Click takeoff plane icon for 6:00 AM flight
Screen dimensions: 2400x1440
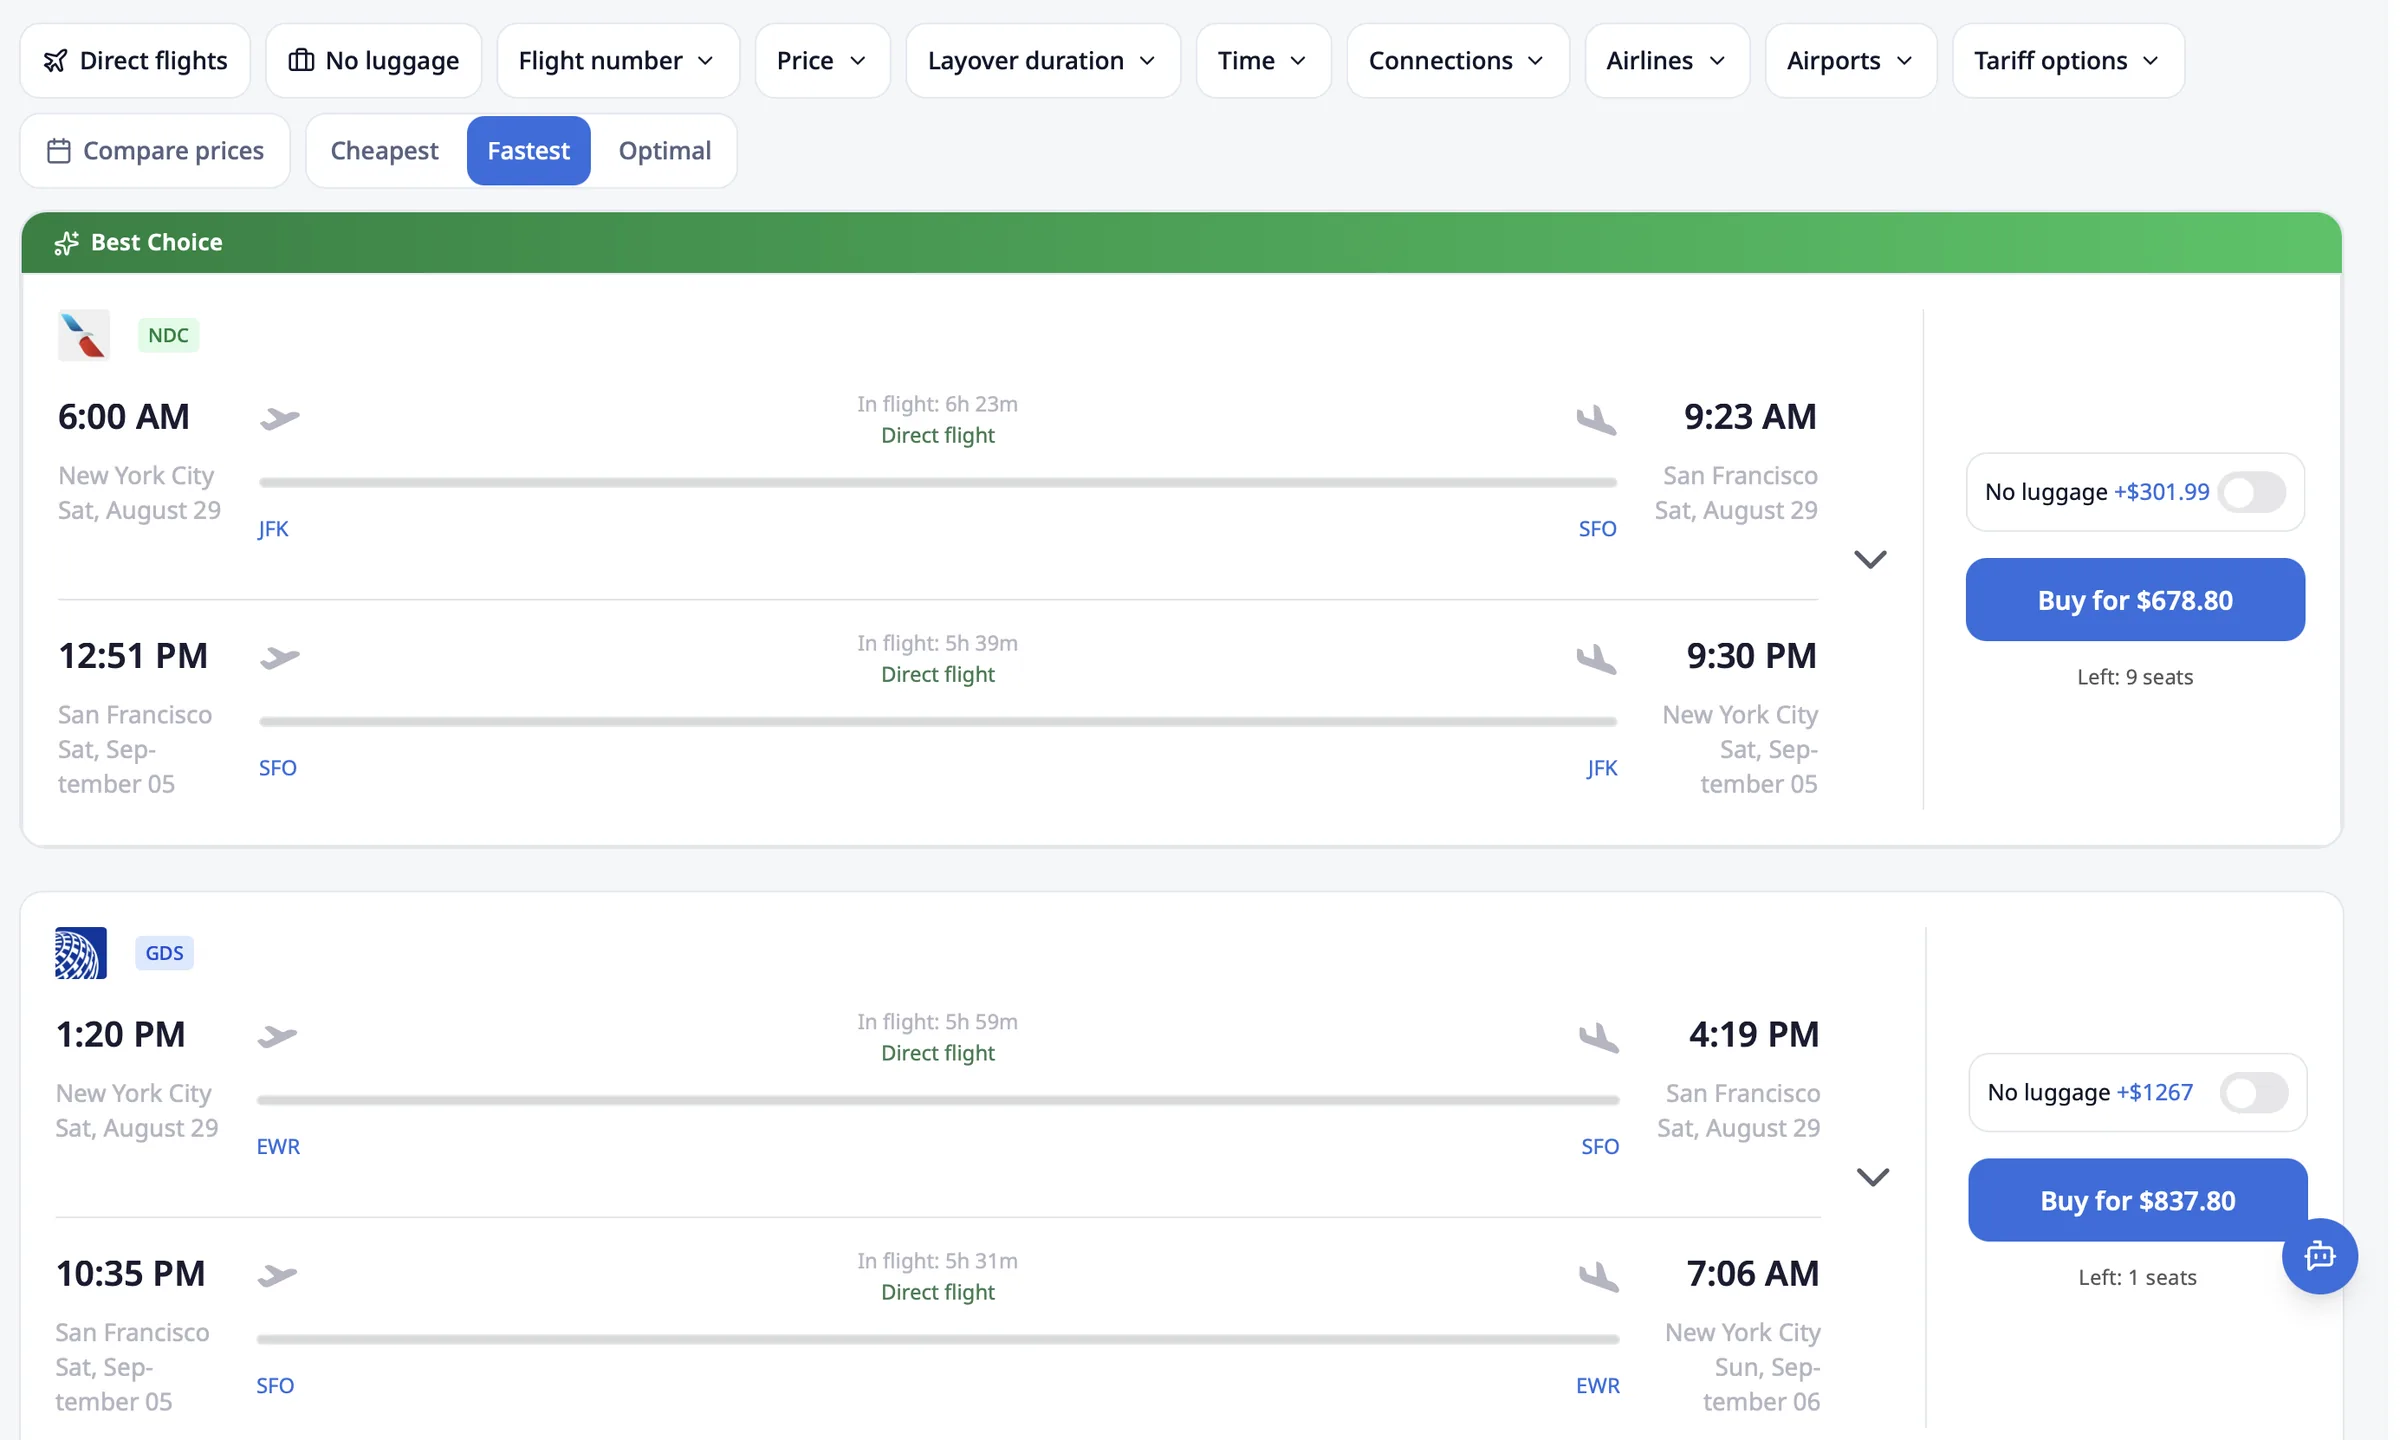click(280, 418)
